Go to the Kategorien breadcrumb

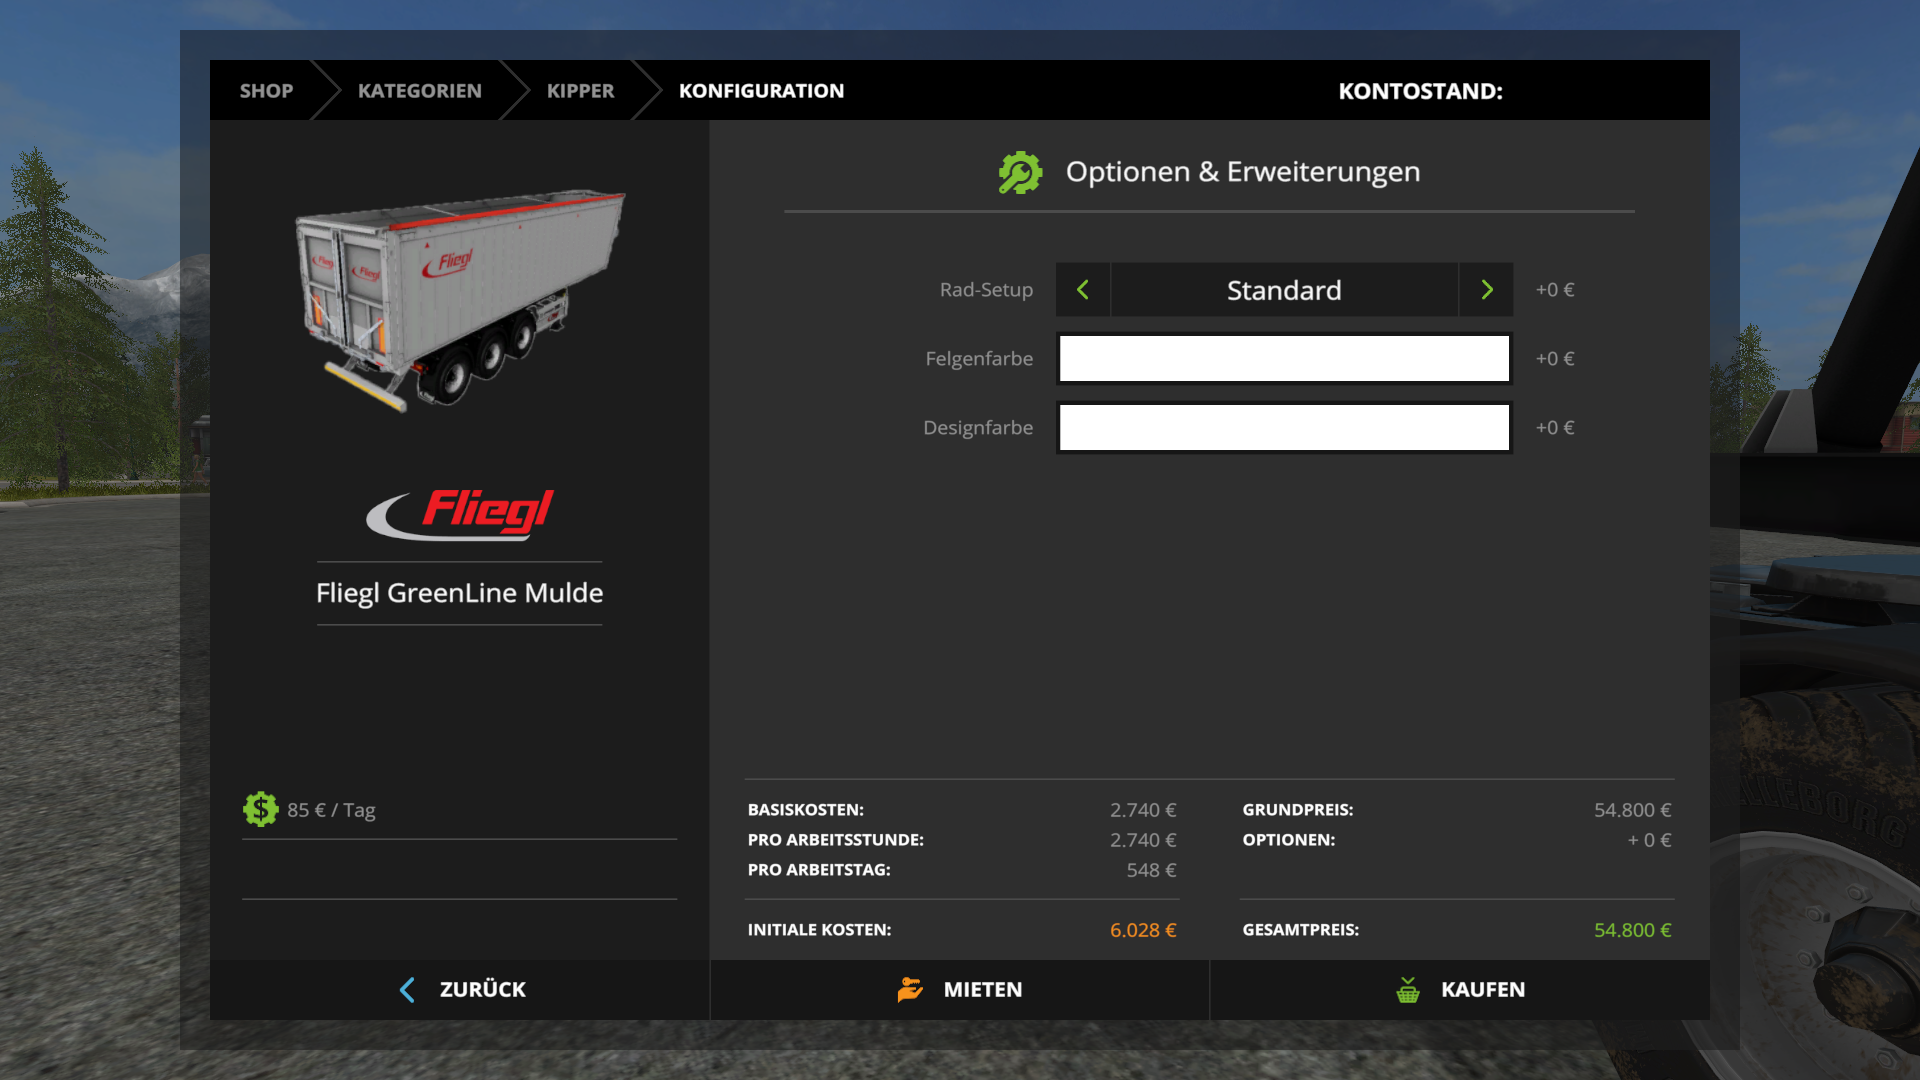coord(420,91)
